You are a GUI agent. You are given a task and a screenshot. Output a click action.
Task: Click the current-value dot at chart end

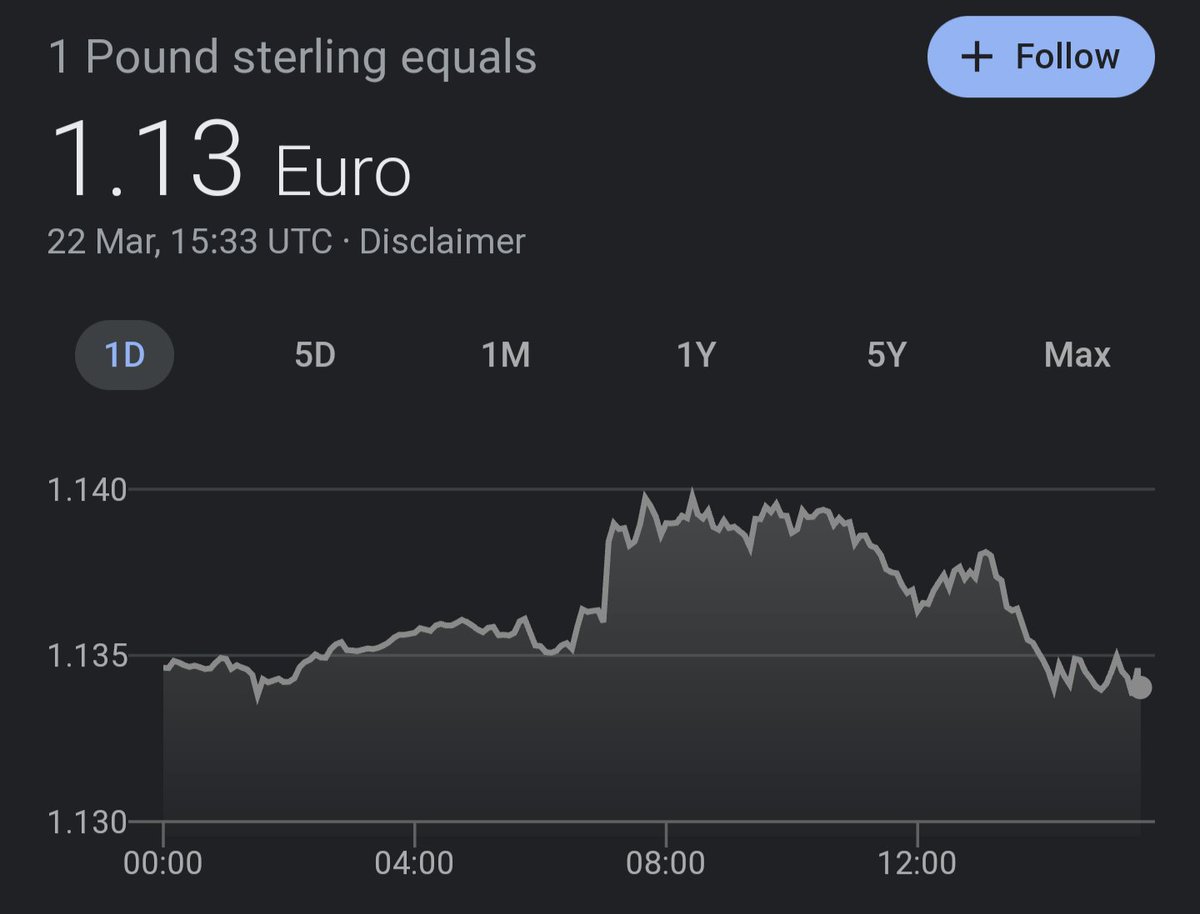(1140, 687)
